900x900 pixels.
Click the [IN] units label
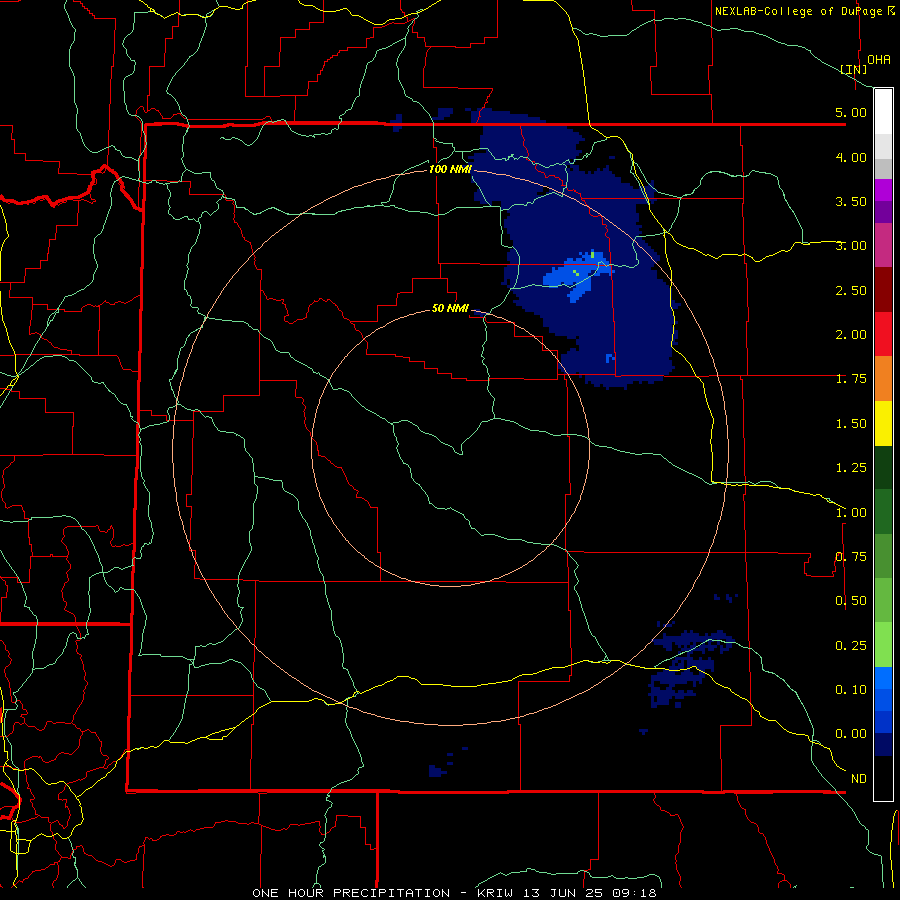pos(854,69)
